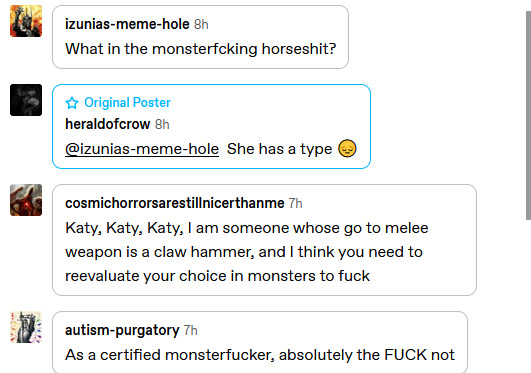Select the "What in the monsterfcking" comment text

pyautogui.click(x=200, y=49)
